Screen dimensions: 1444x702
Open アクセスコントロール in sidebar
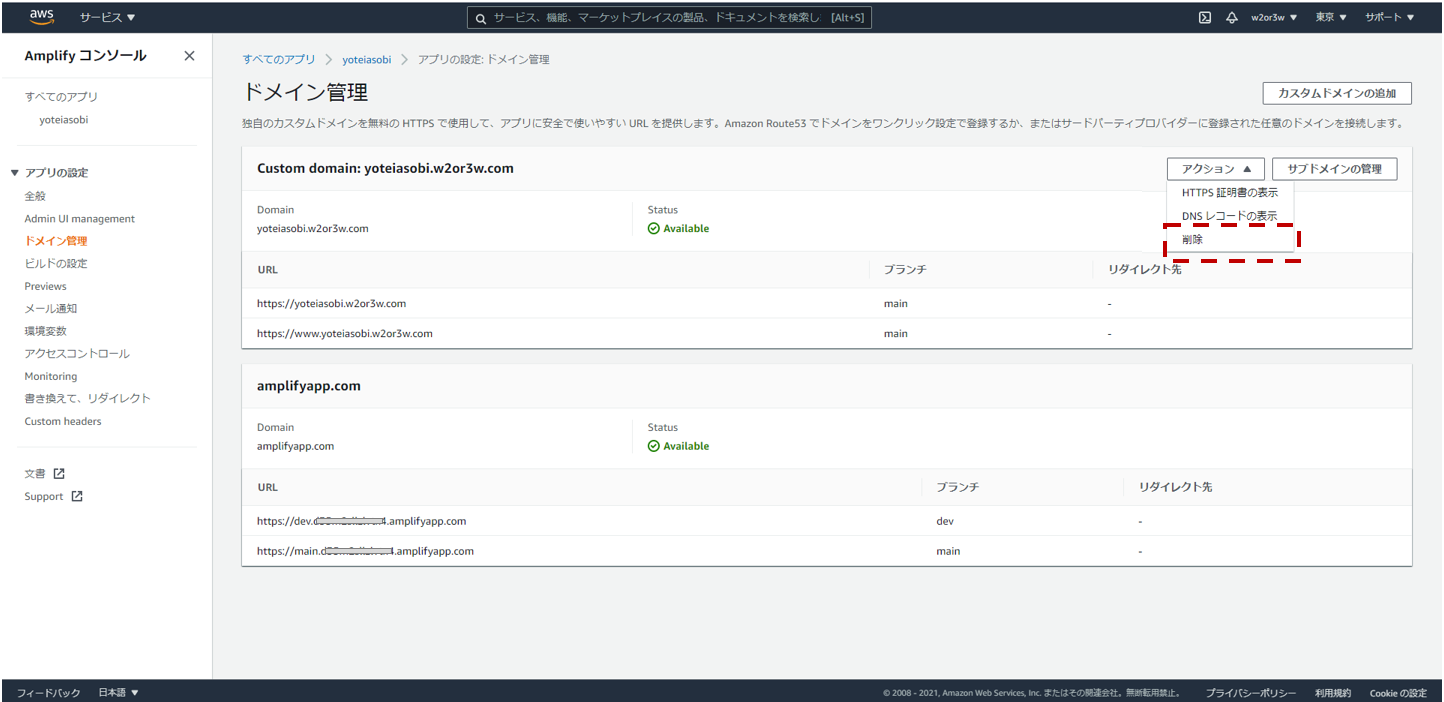77,354
